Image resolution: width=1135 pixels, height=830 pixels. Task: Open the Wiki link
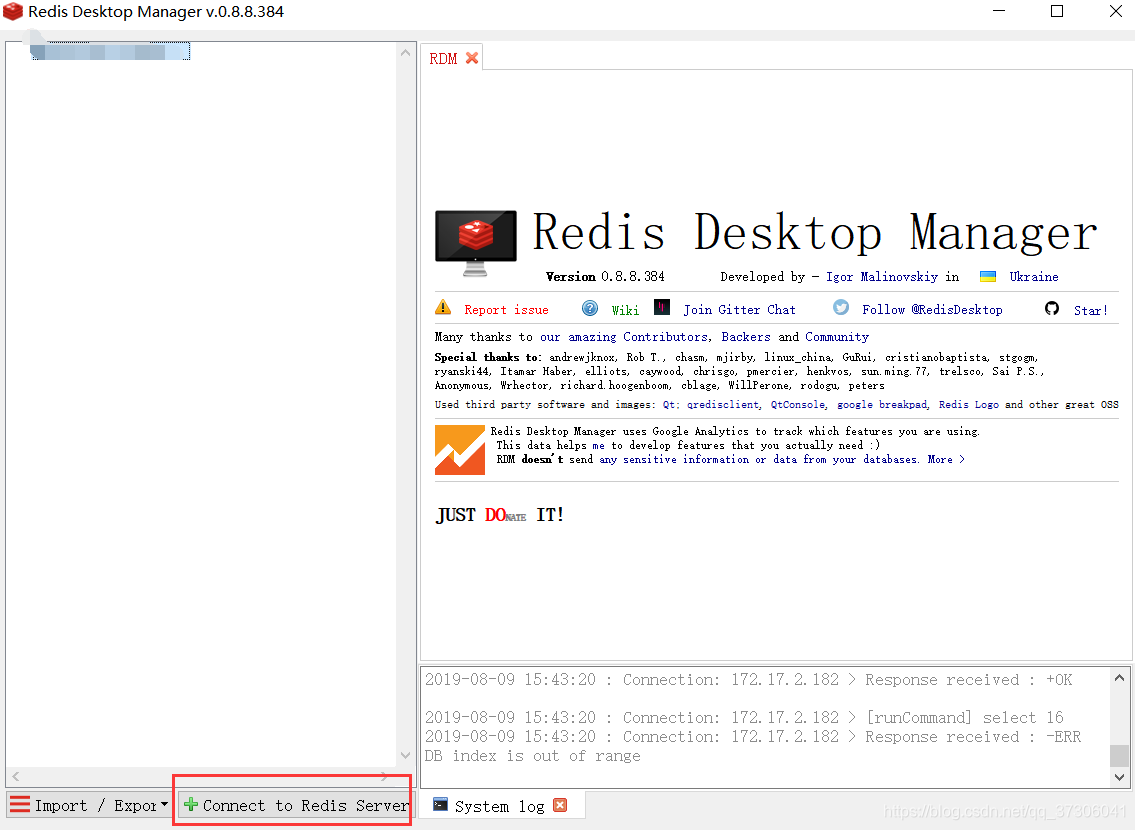point(625,310)
